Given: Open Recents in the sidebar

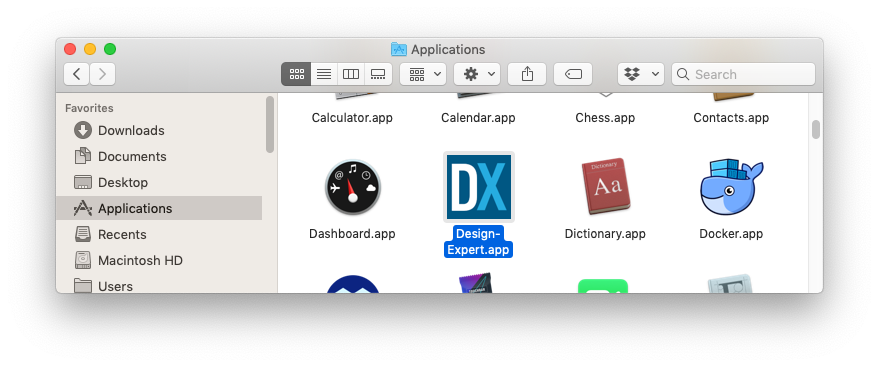Looking at the screenshot, I should [x=159, y=234].
